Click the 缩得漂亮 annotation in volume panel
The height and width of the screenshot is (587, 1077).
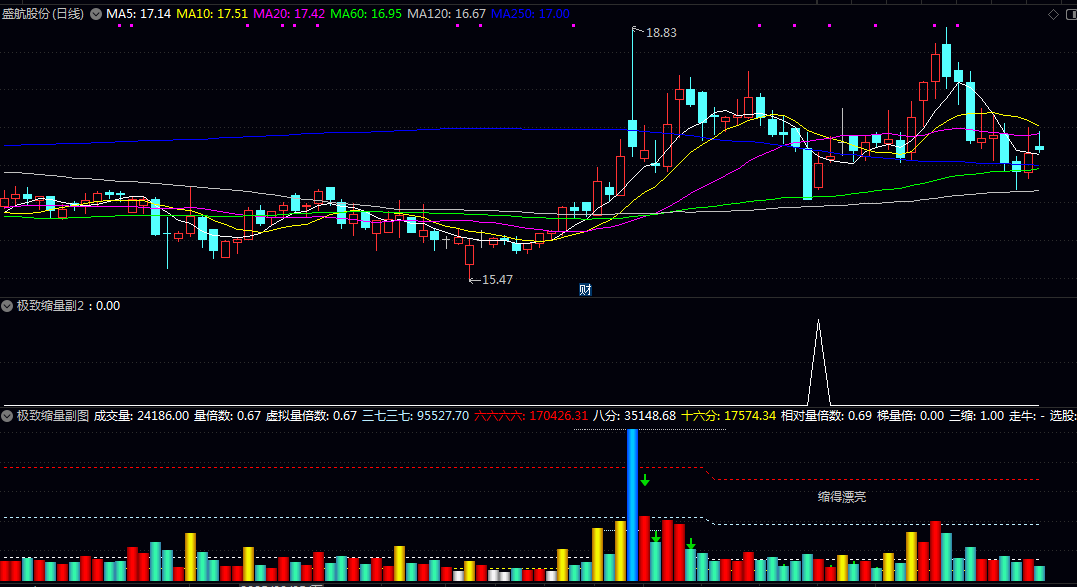coord(842,497)
